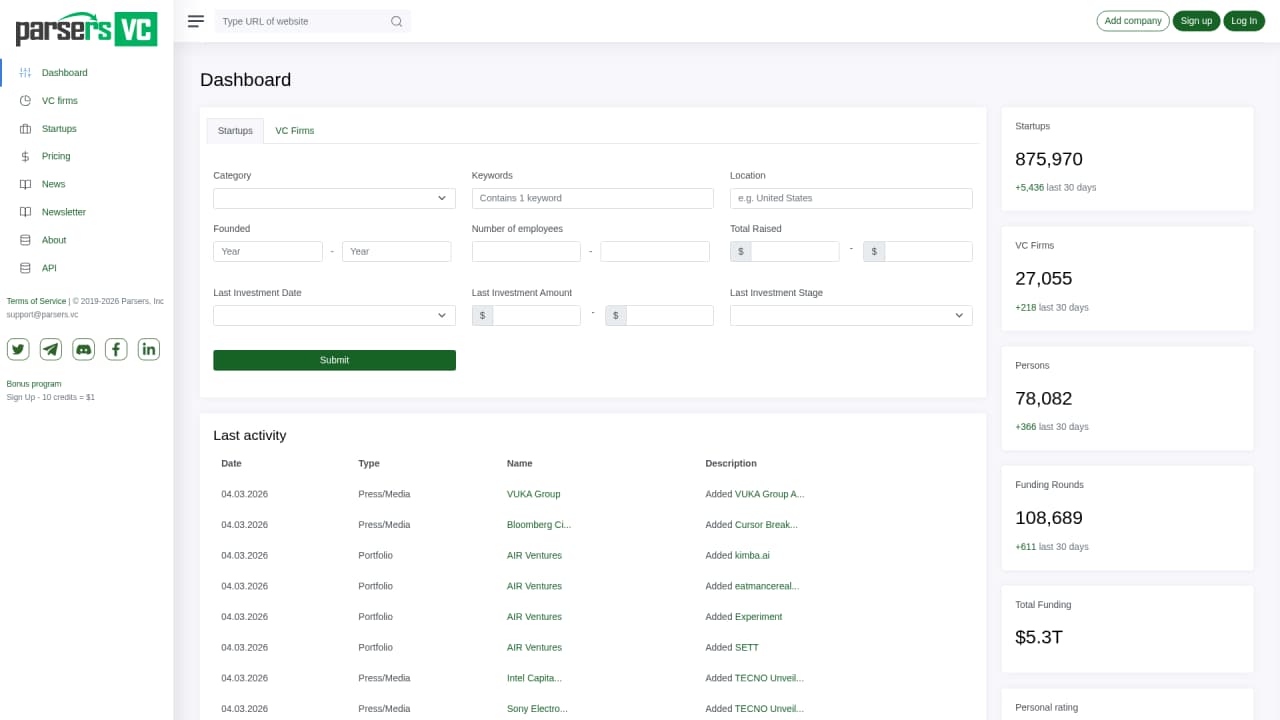Switch to the VC Firms tab
Screen dimensions: 1280x720
[295, 131]
